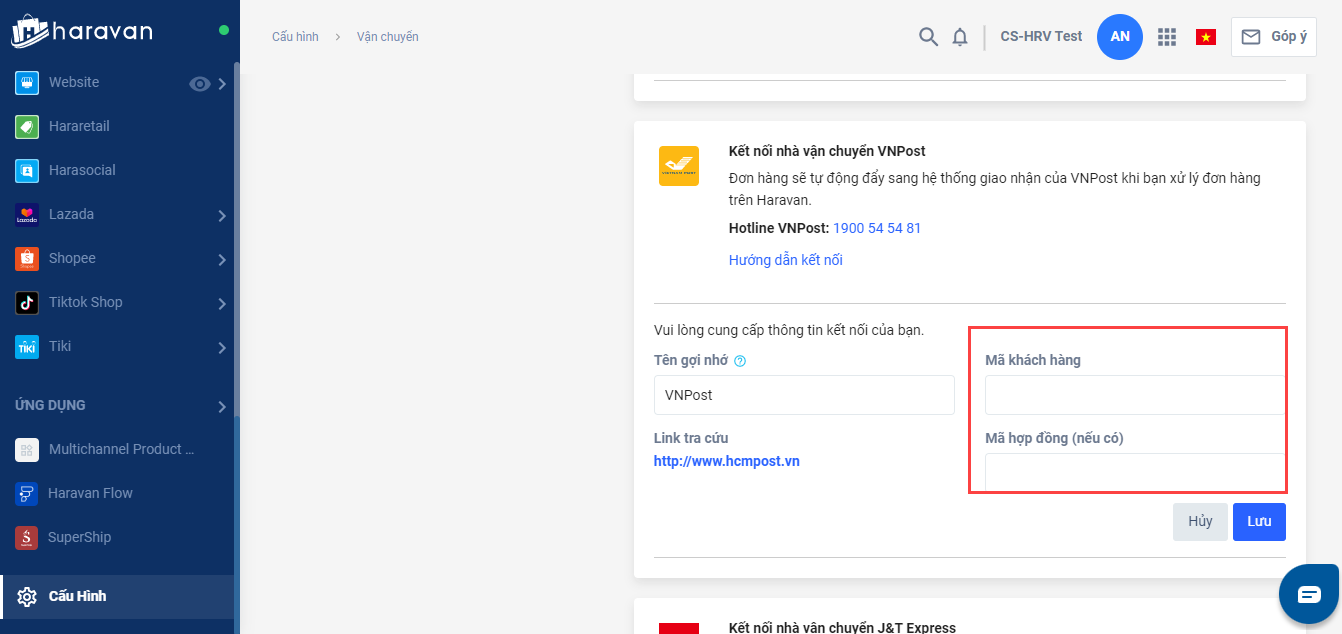
Task: Select the Harasocial menu label
Action: [82, 170]
